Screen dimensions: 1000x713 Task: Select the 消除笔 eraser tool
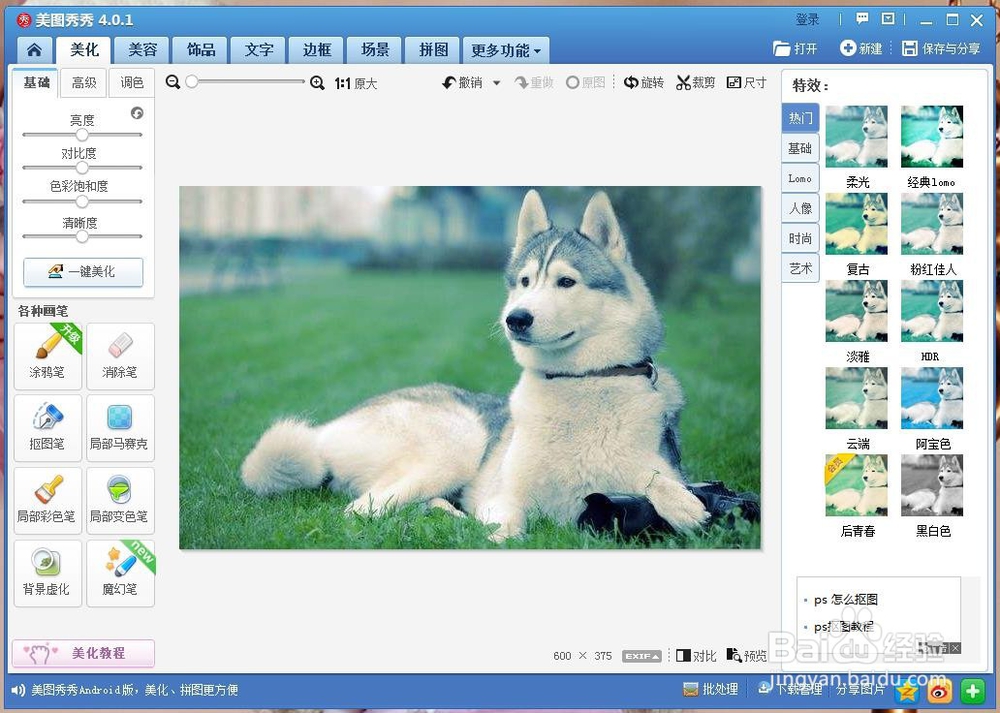(120, 356)
